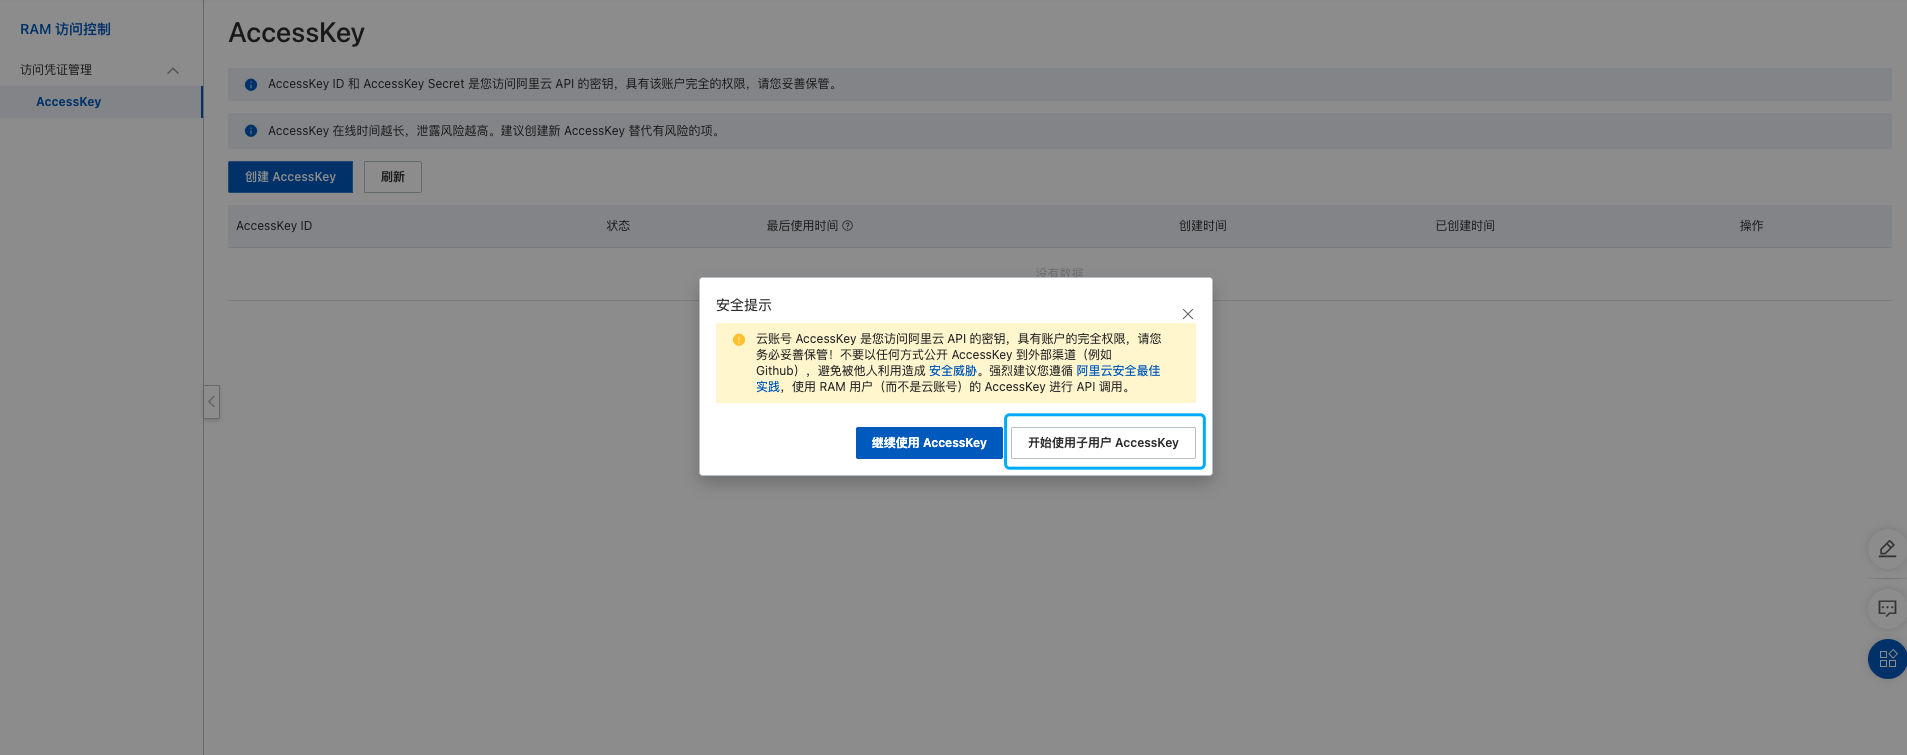
Task: Click the AccessKey page title
Action: point(296,33)
